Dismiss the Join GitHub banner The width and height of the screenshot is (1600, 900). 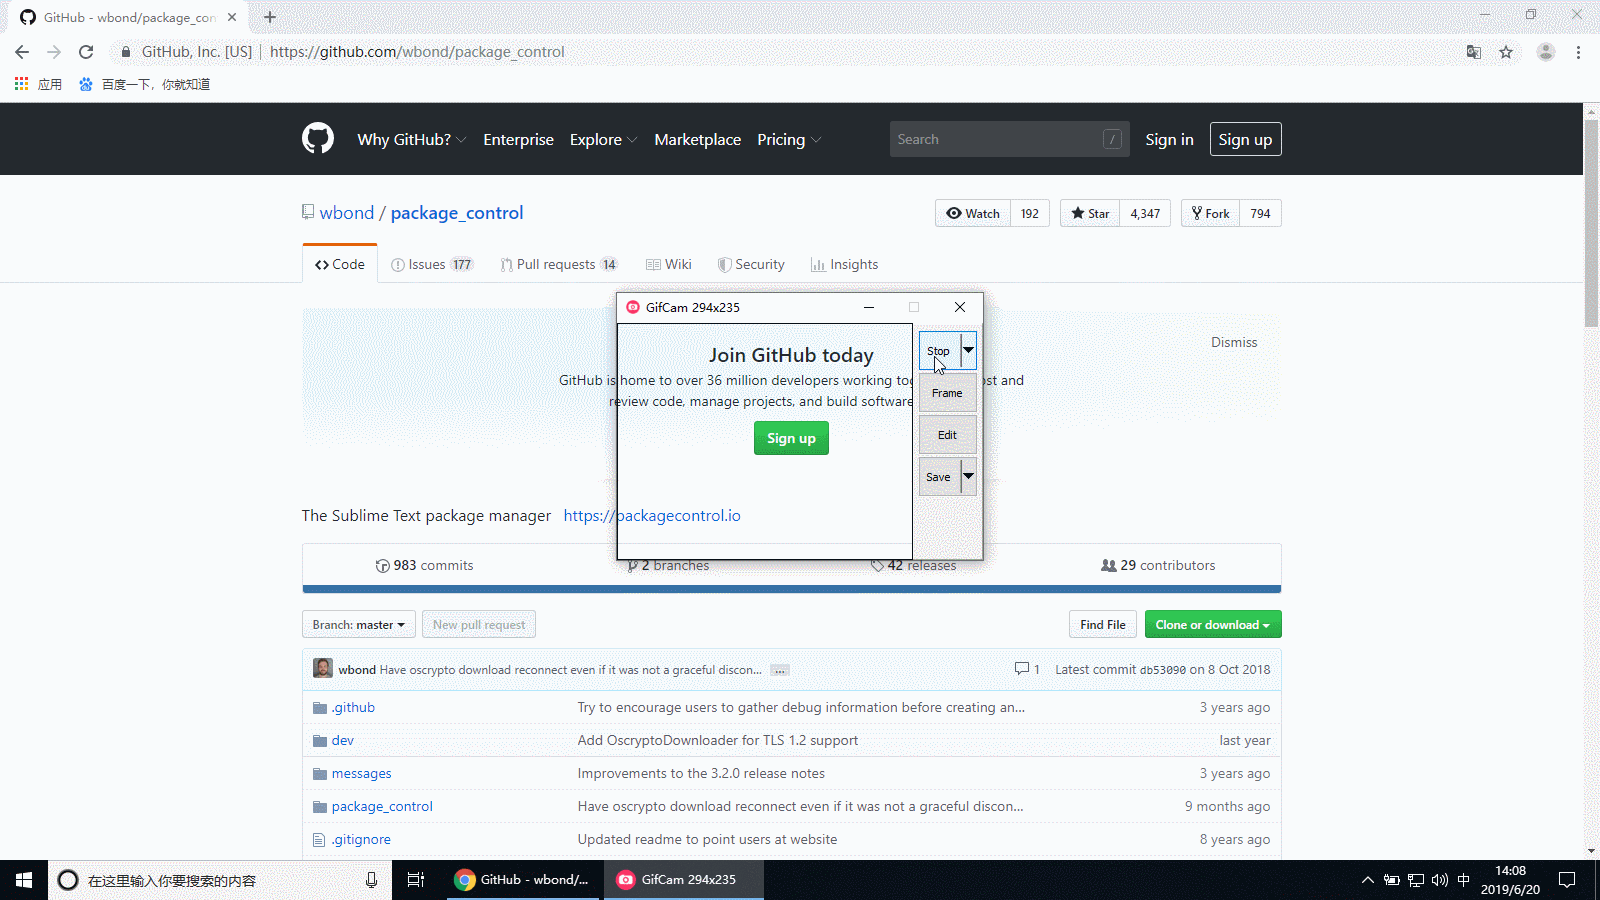1234,342
